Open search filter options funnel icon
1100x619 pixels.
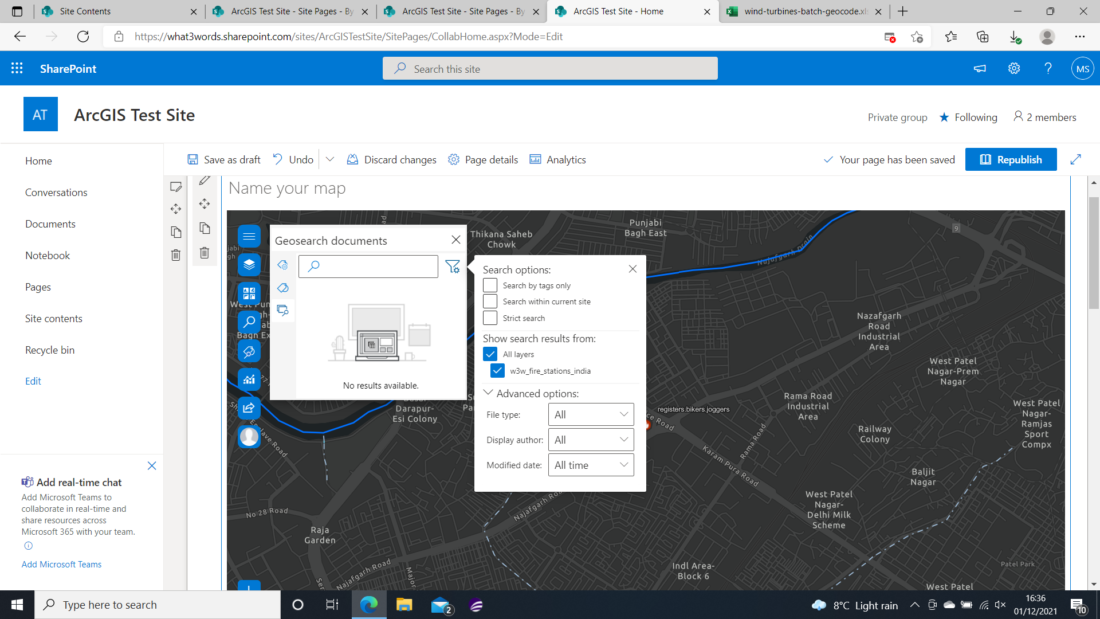[452, 267]
